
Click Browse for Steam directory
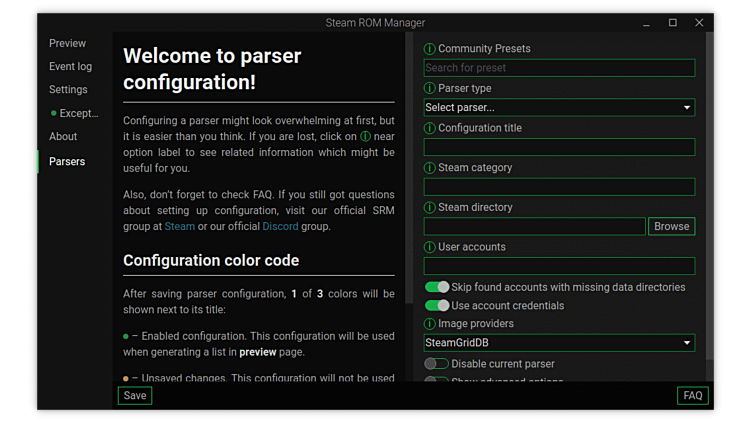click(671, 226)
